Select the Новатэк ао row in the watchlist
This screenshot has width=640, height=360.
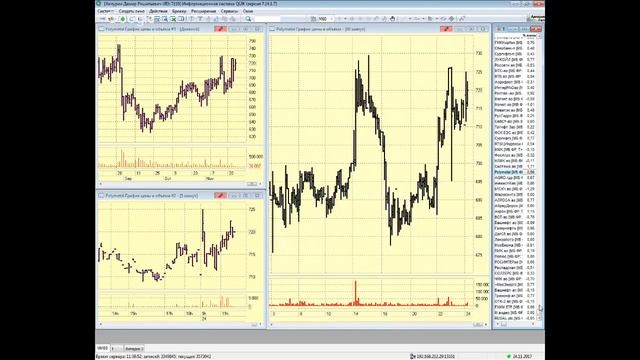tap(515, 110)
